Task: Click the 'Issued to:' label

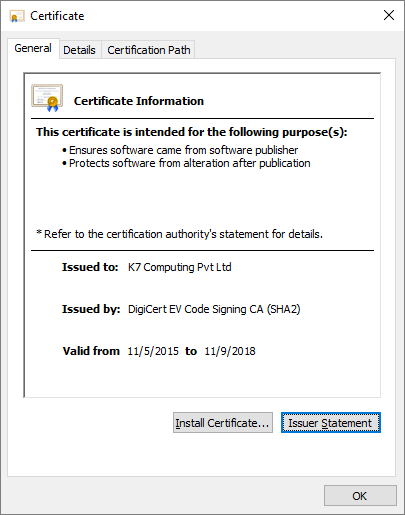Action: 90,267
